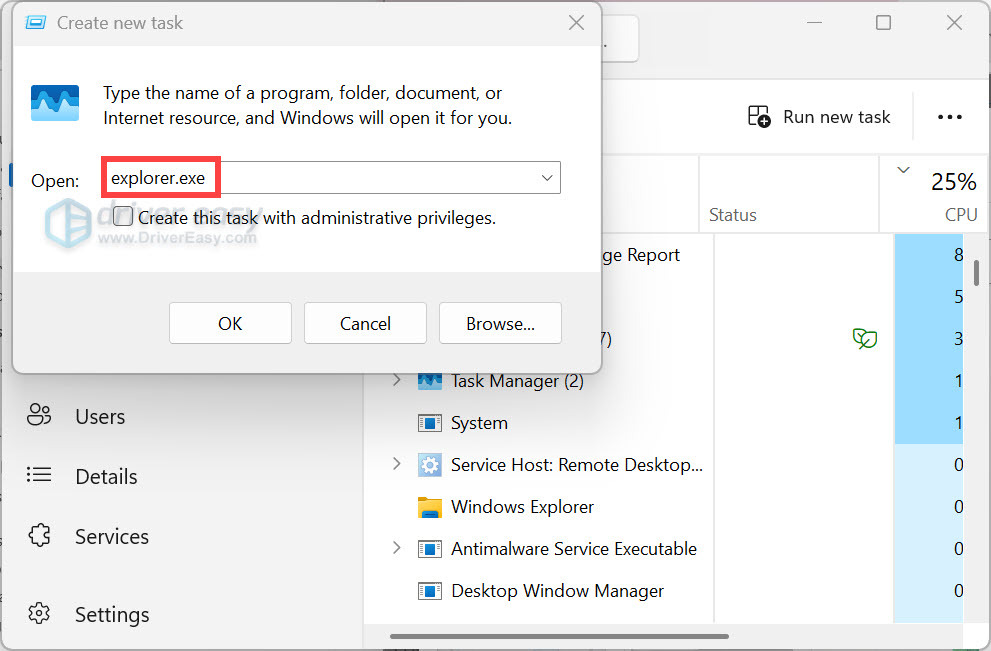Screen dimensions: 991x651
Task: Click the Services puzzle icon
Action: (x=39, y=535)
